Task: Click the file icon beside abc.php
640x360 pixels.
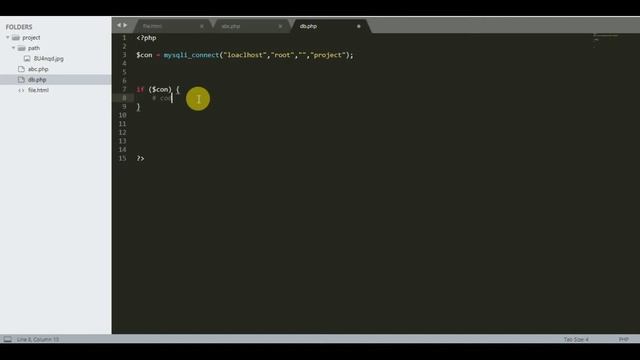Action: coord(21,69)
